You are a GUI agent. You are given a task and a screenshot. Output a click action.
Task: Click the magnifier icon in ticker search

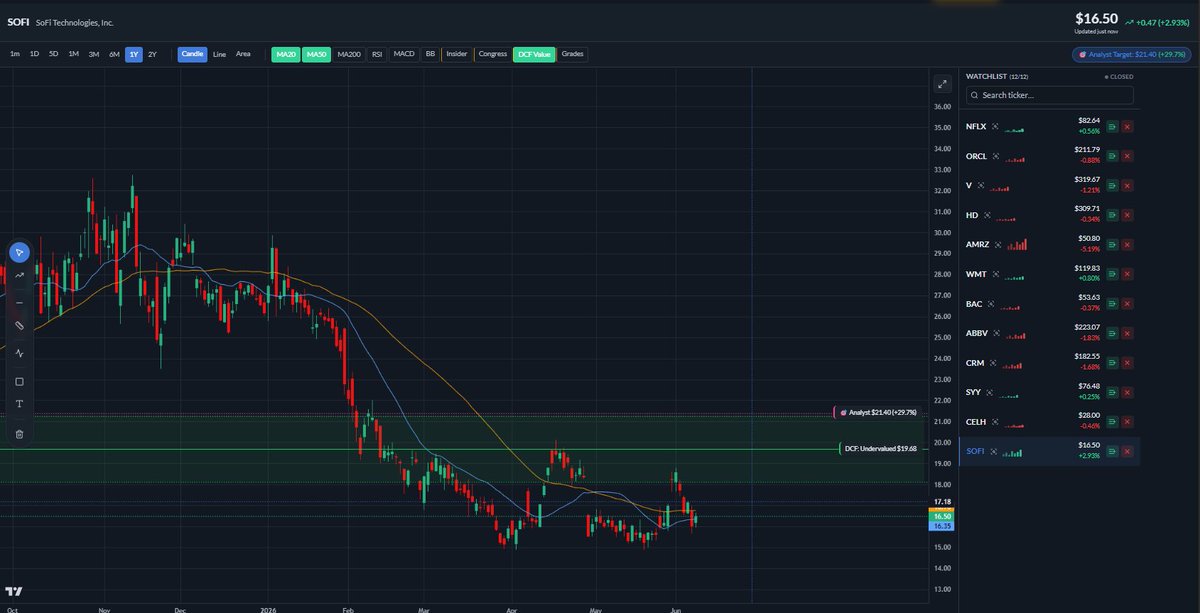point(974,95)
